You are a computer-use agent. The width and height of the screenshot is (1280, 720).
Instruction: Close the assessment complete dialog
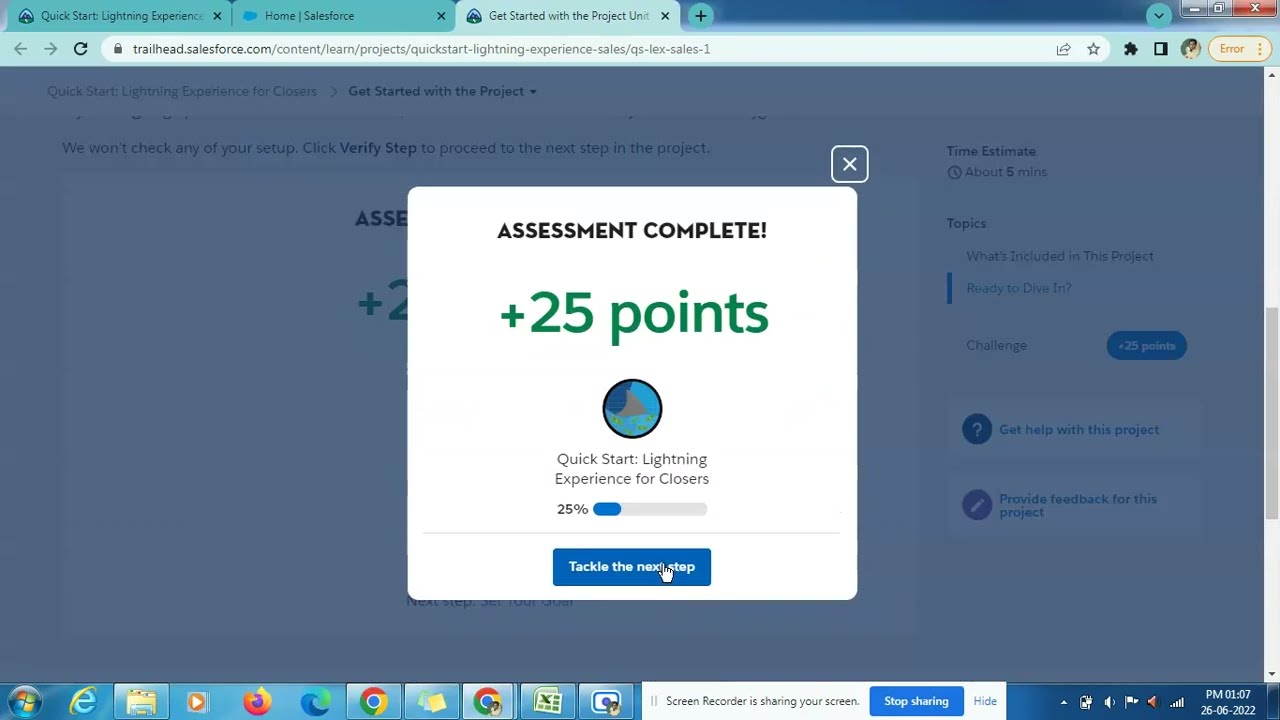(x=849, y=164)
